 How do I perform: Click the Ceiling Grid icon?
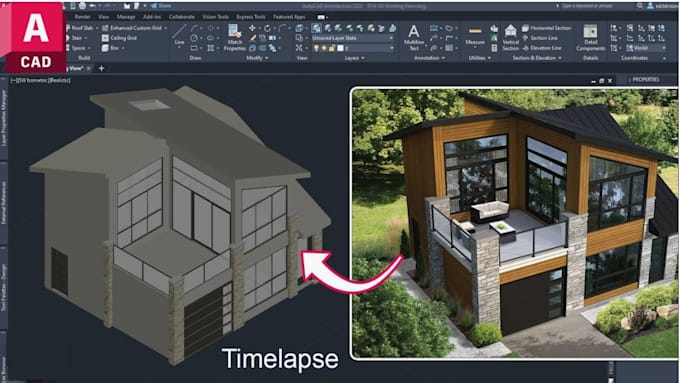coord(105,38)
